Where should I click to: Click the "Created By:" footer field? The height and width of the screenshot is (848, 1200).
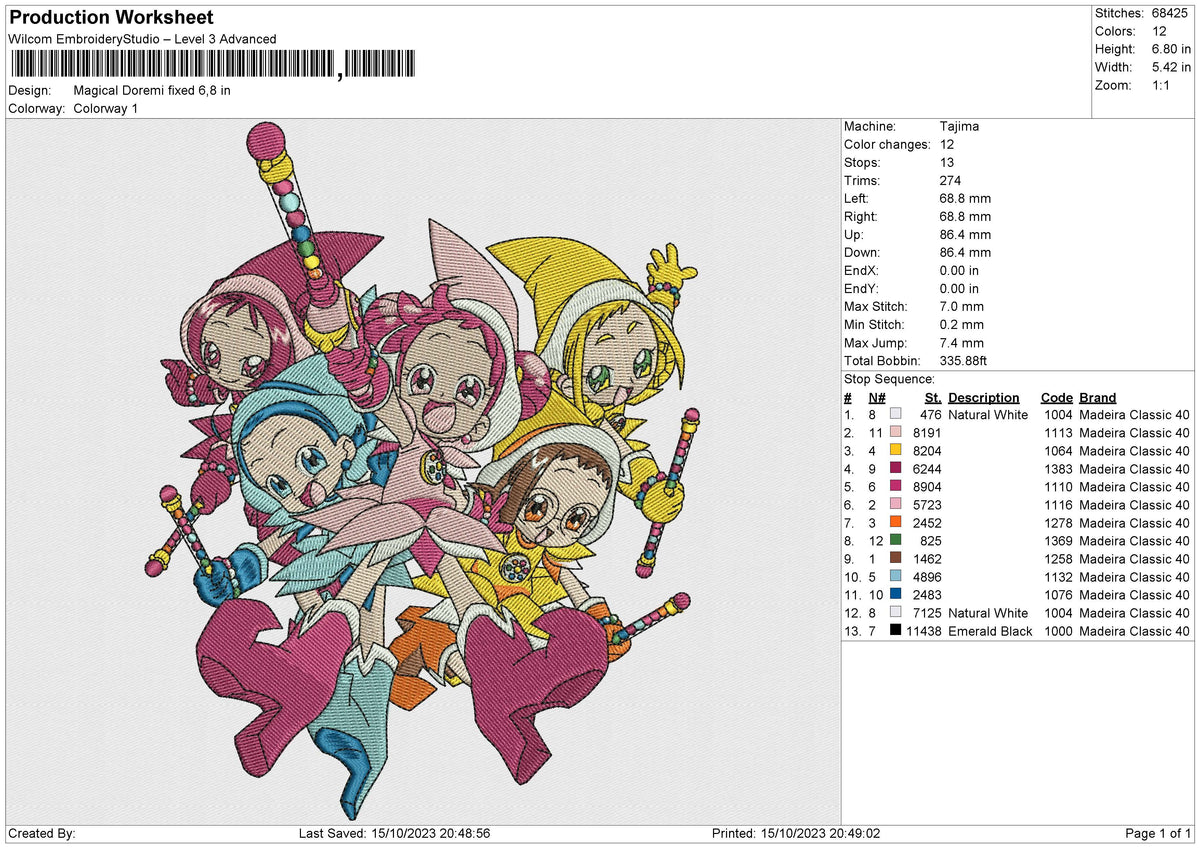tap(42, 833)
